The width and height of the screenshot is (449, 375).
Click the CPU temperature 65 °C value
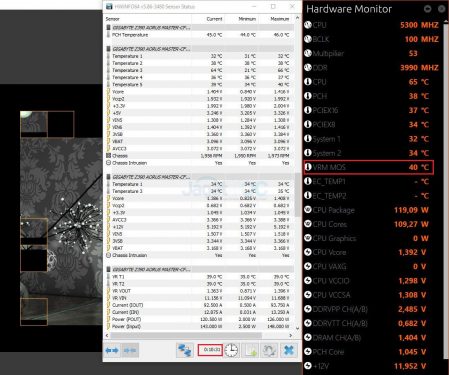tap(419, 82)
